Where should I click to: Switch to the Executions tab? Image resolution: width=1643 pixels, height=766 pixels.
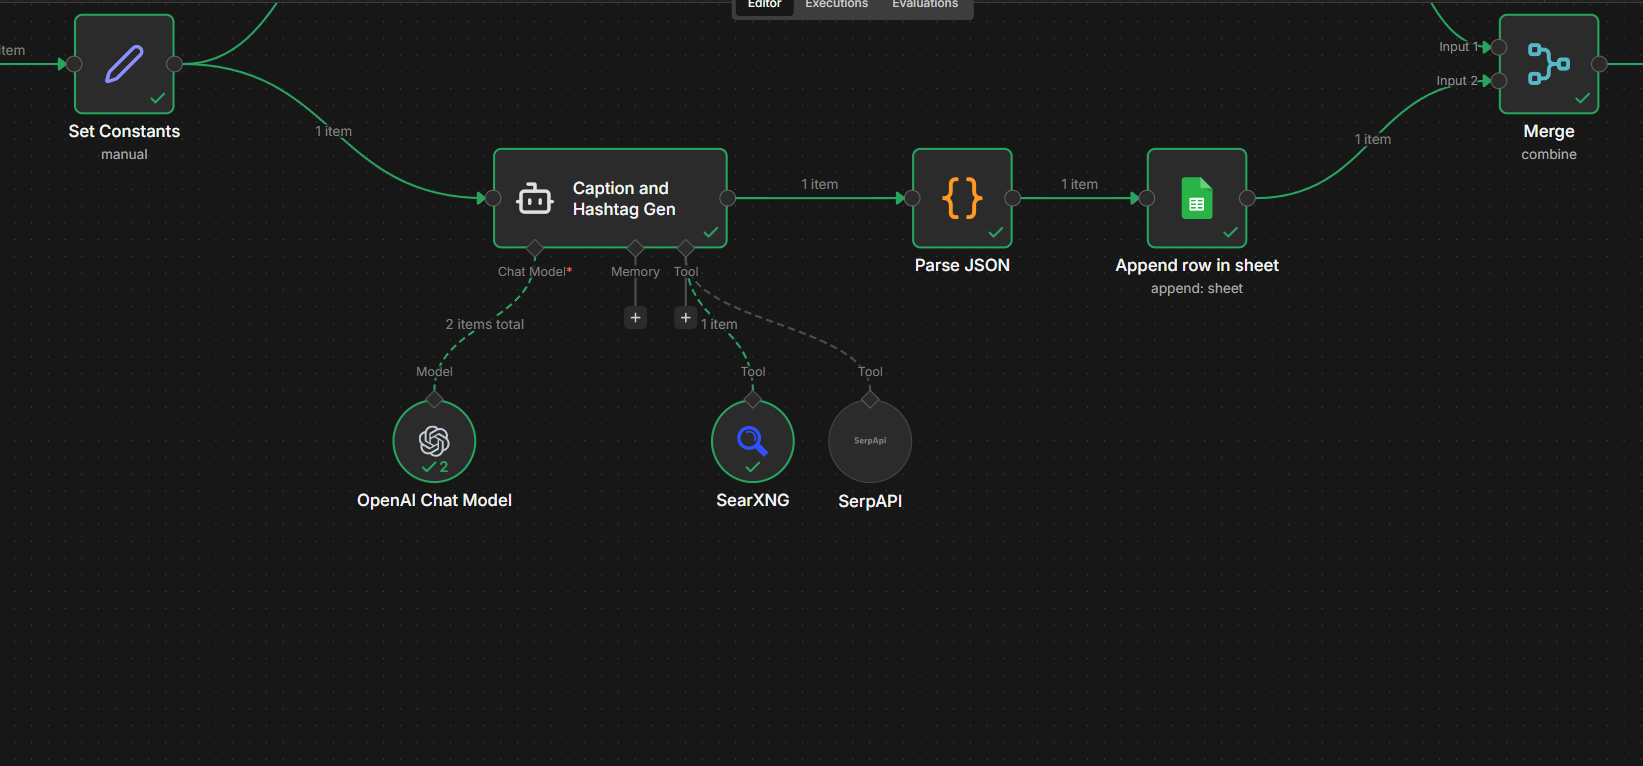click(x=836, y=5)
